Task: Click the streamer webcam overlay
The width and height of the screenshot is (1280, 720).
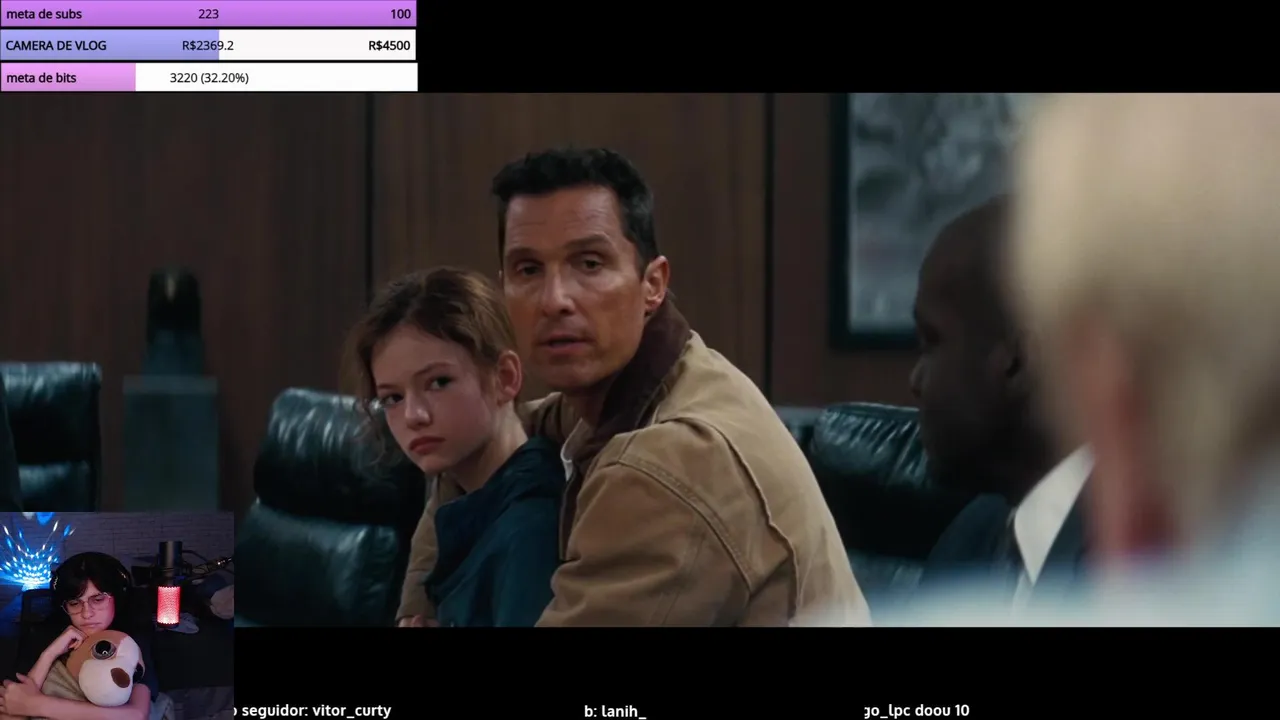Action: (x=117, y=616)
